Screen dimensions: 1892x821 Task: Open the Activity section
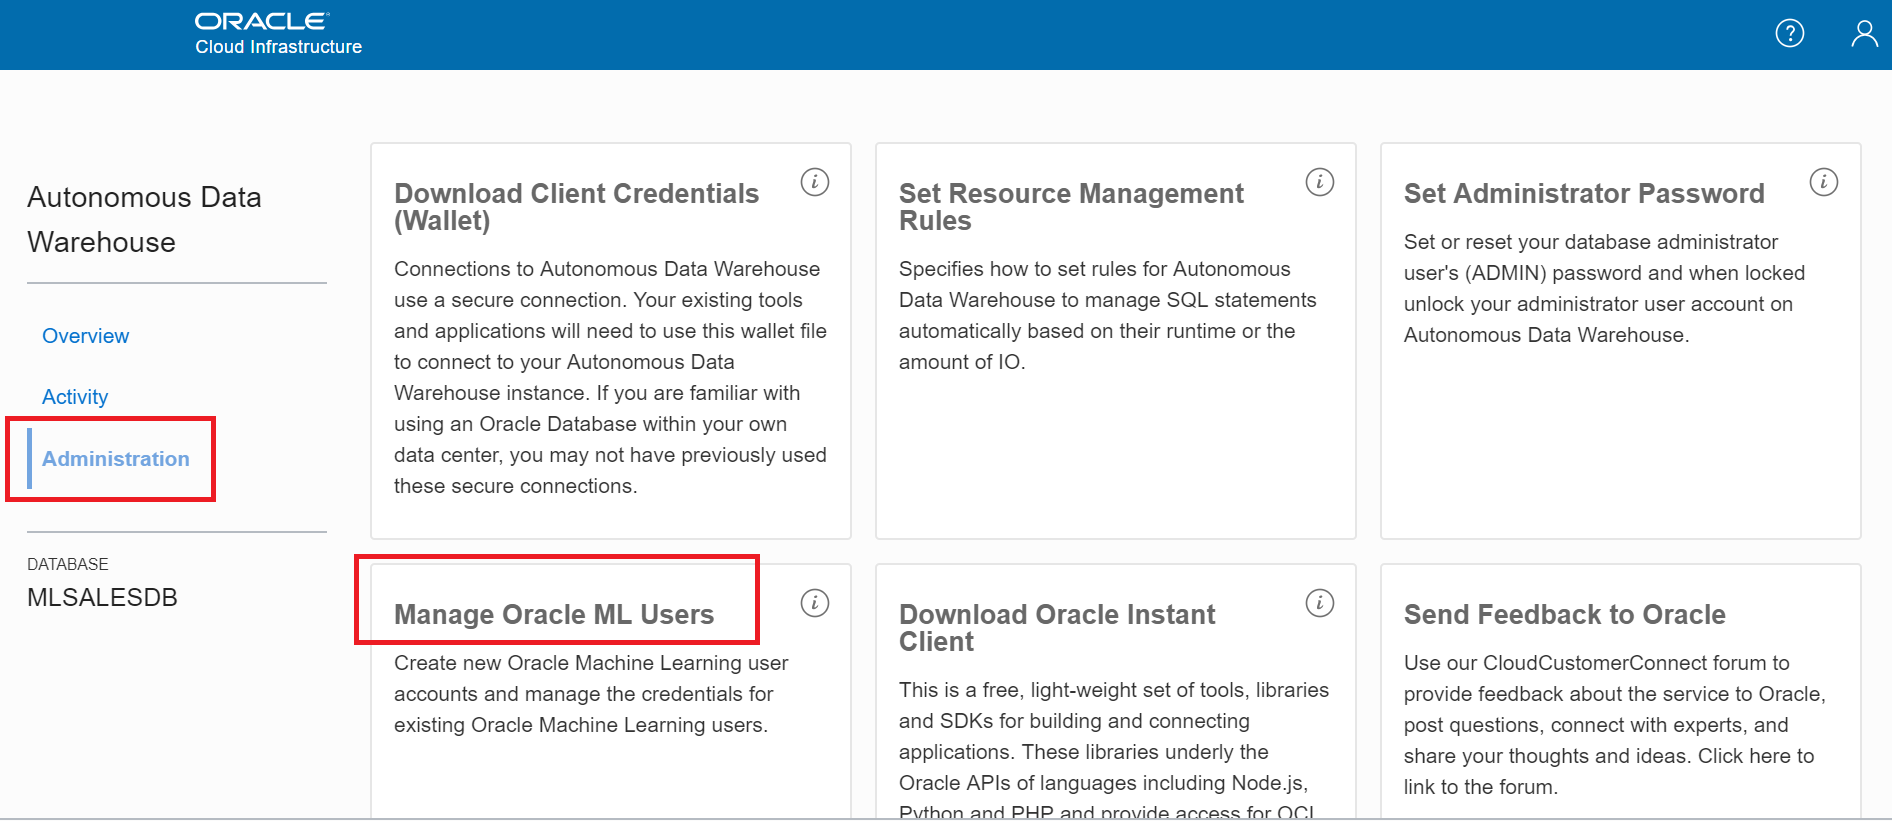75,397
